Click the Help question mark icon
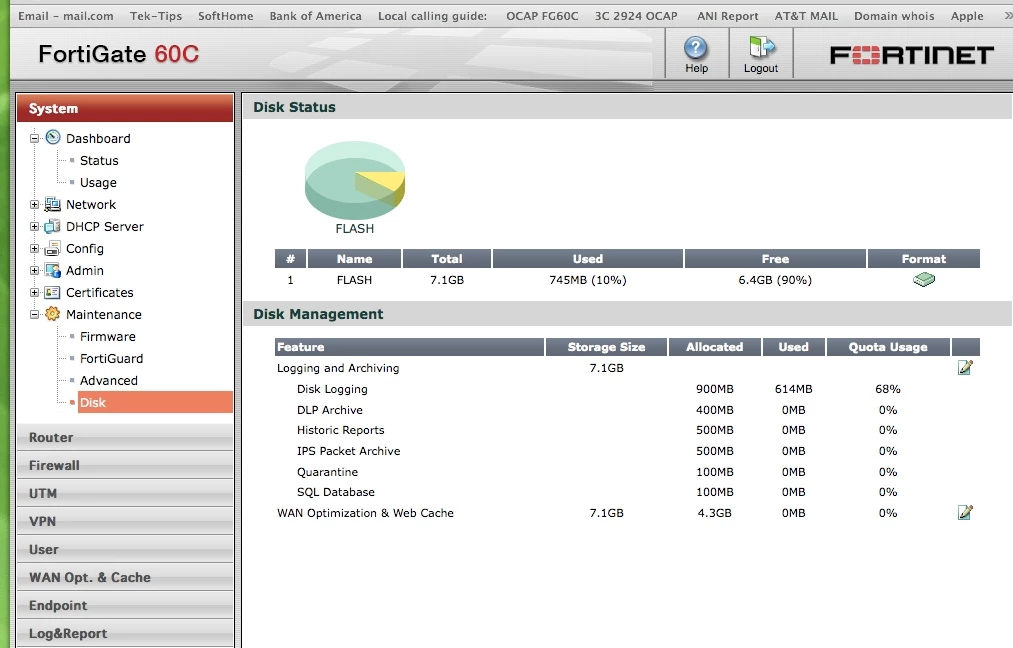The height and width of the screenshot is (648, 1013). 696,48
